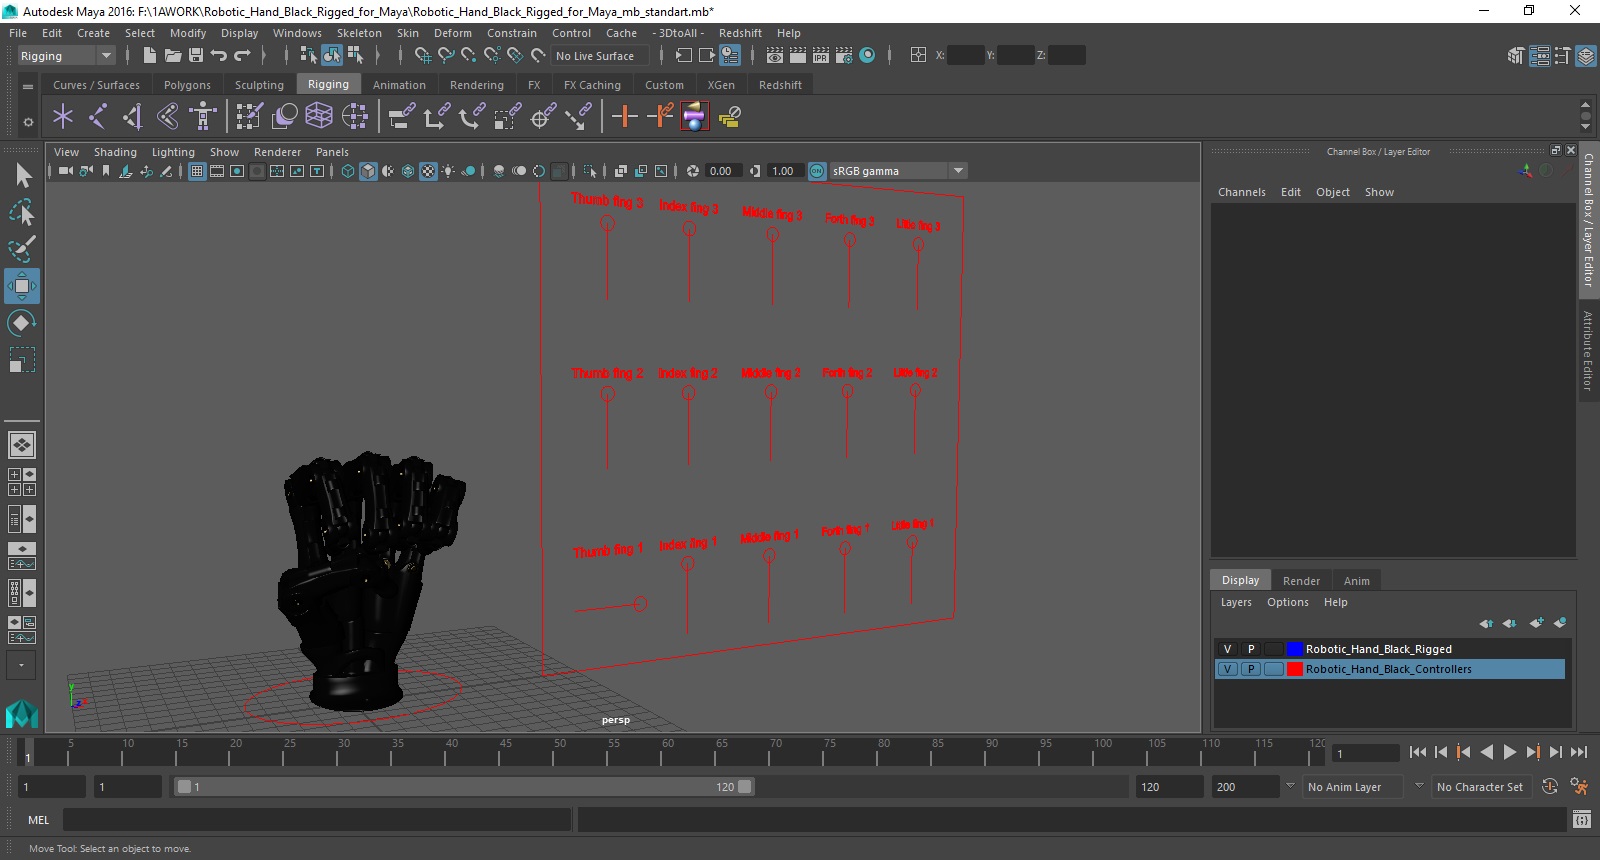Toggle Auto Keyframe key icon
Image resolution: width=1600 pixels, height=860 pixels.
coord(1550,787)
